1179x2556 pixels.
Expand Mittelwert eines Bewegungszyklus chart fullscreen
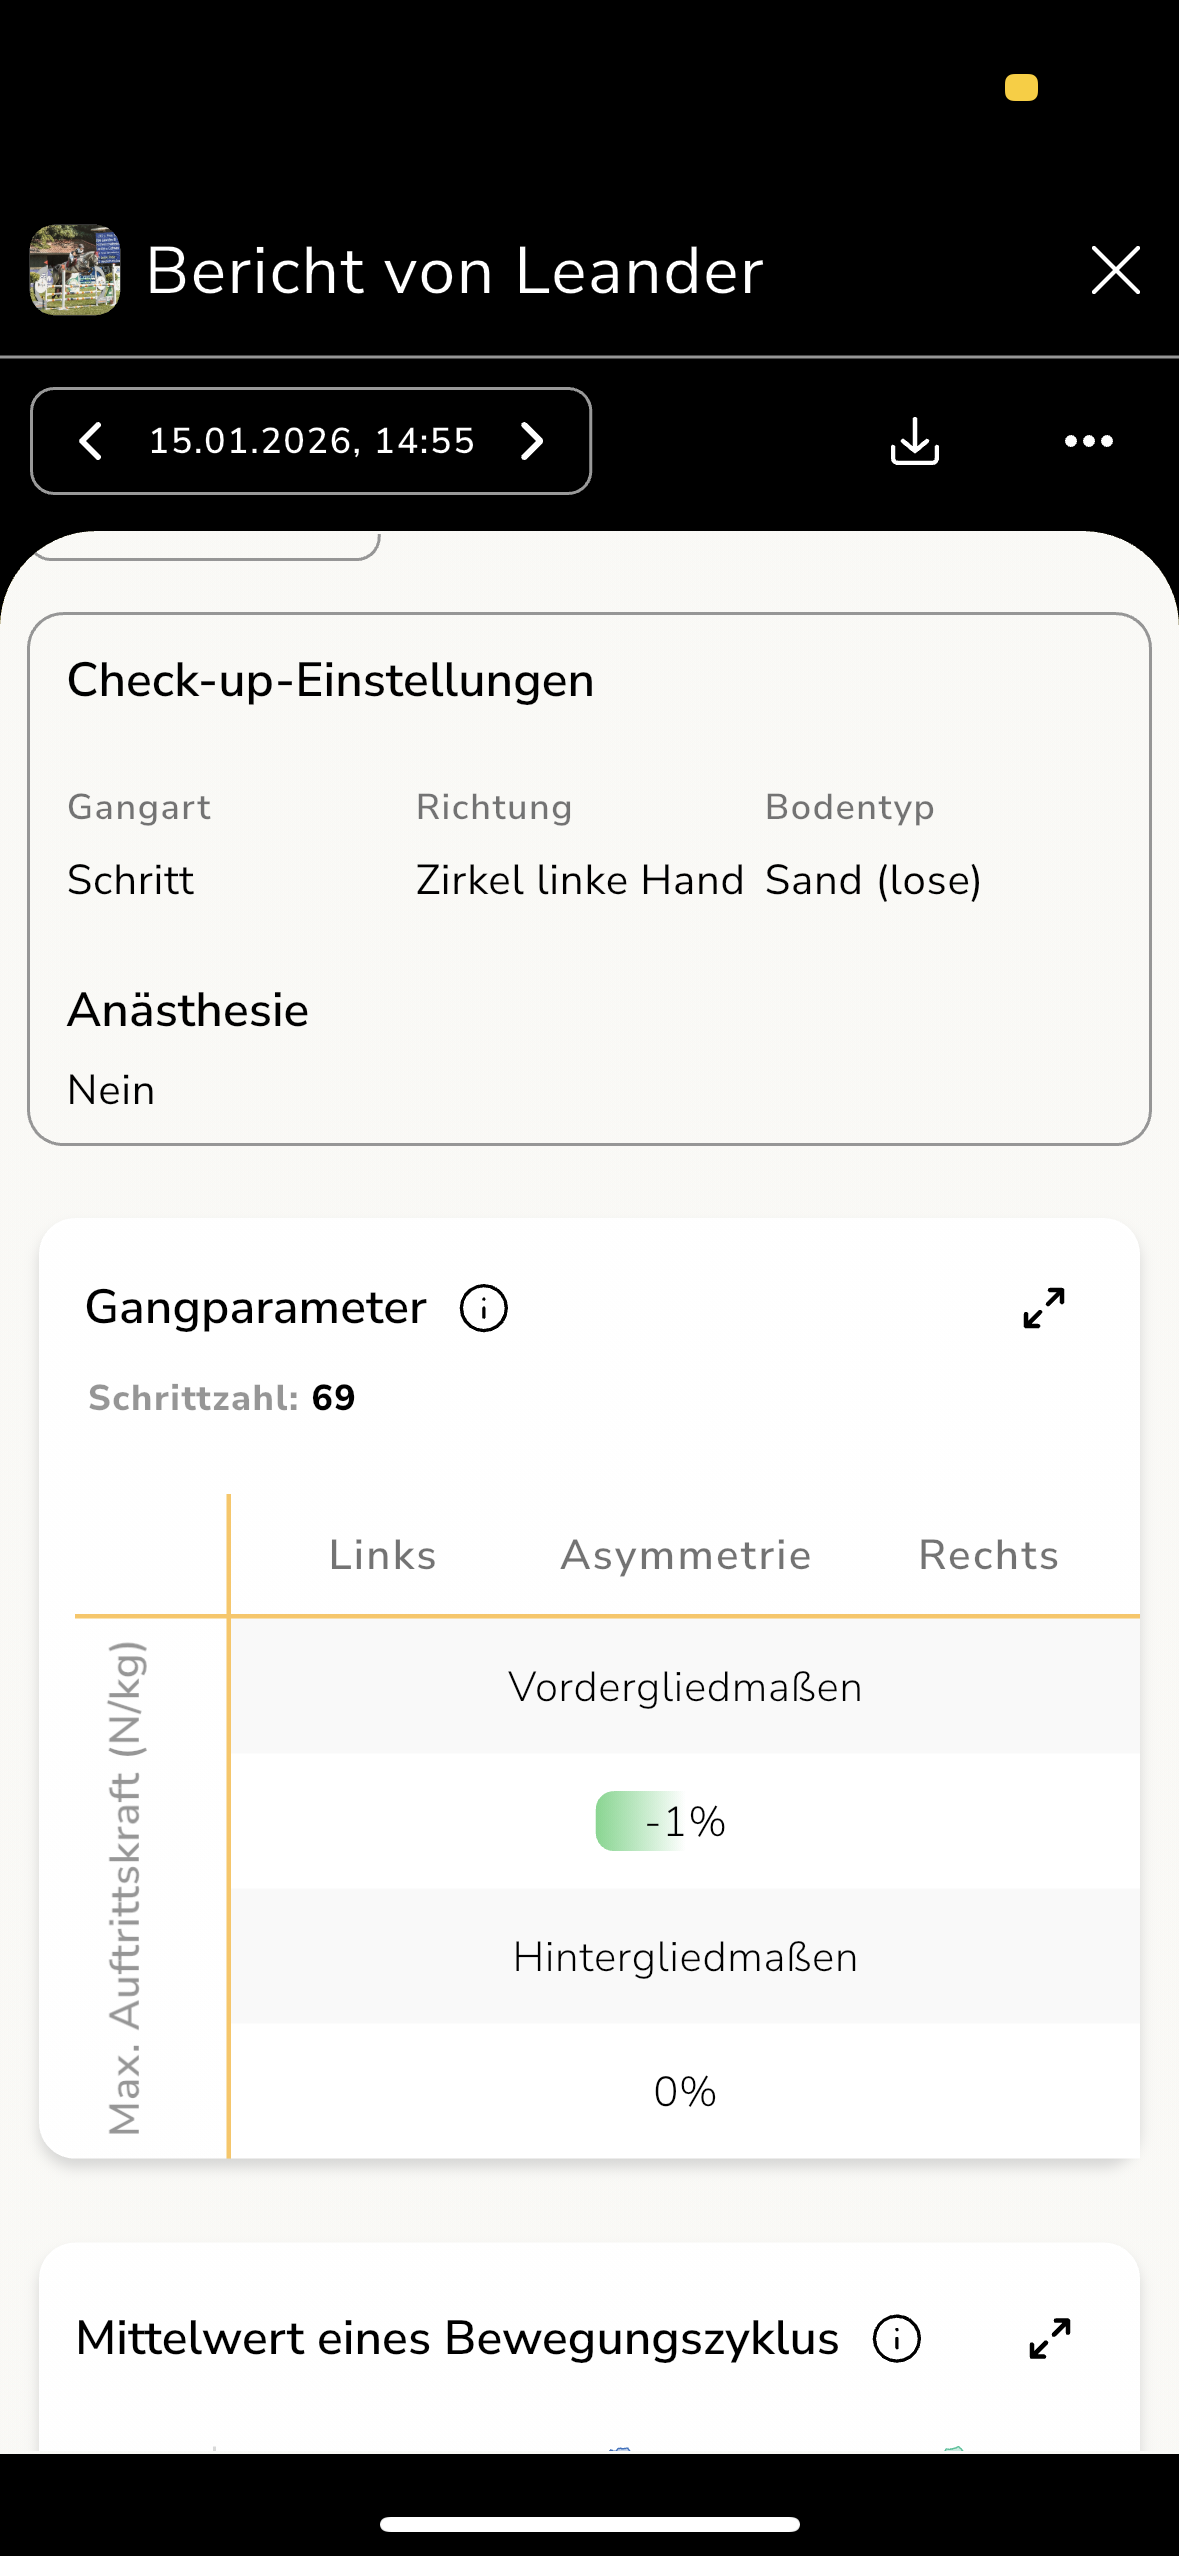point(1050,2339)
